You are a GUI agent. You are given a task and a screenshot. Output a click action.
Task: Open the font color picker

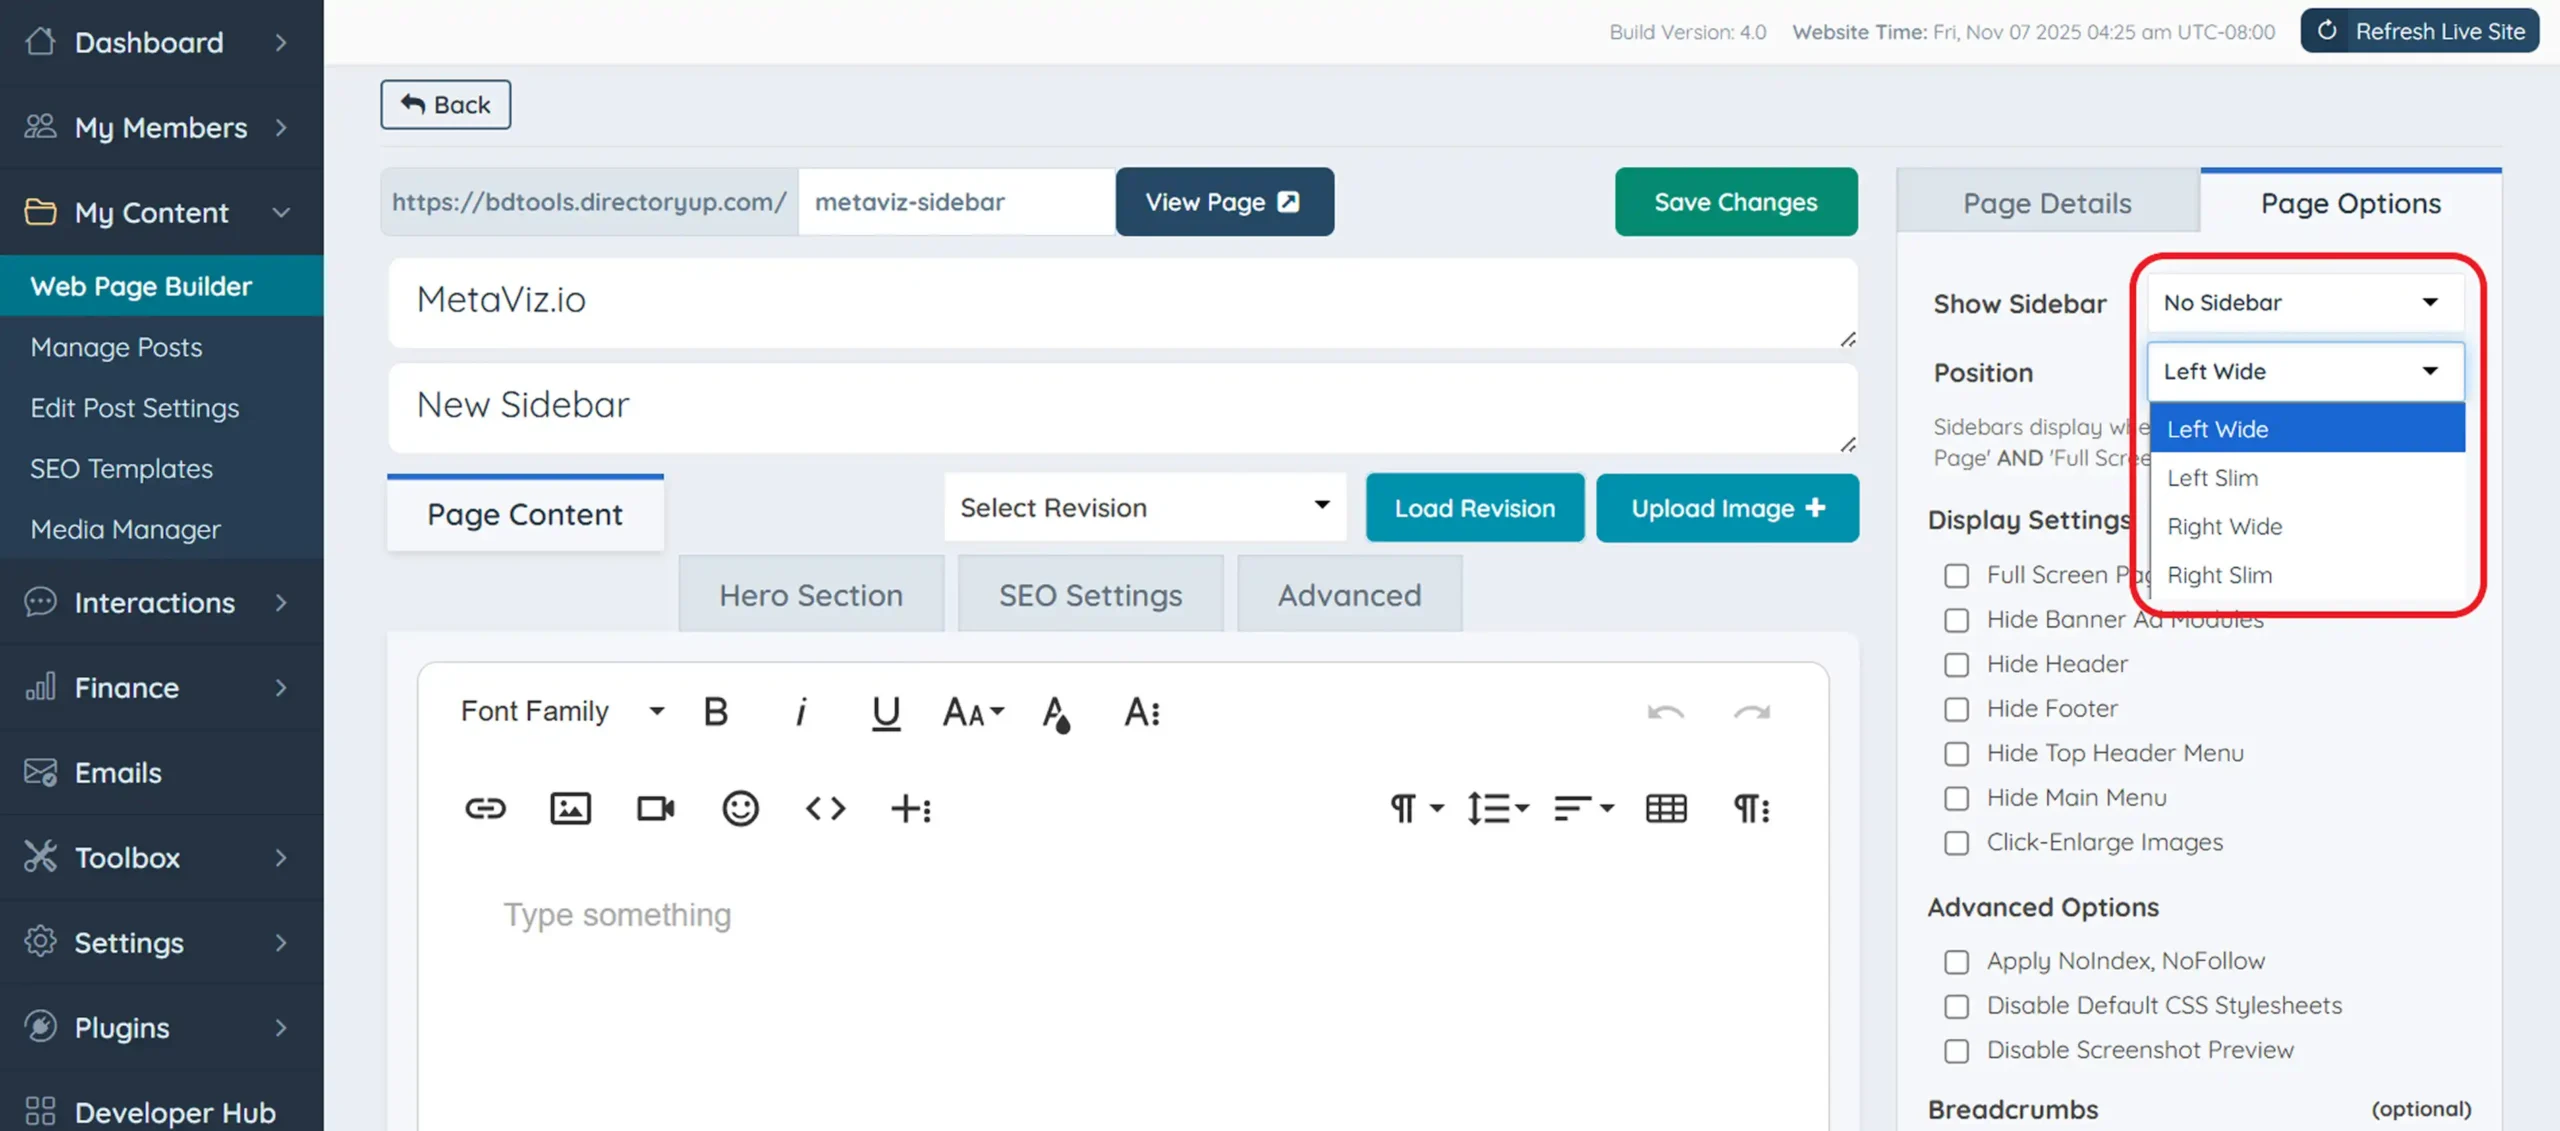pos(1057,712)
